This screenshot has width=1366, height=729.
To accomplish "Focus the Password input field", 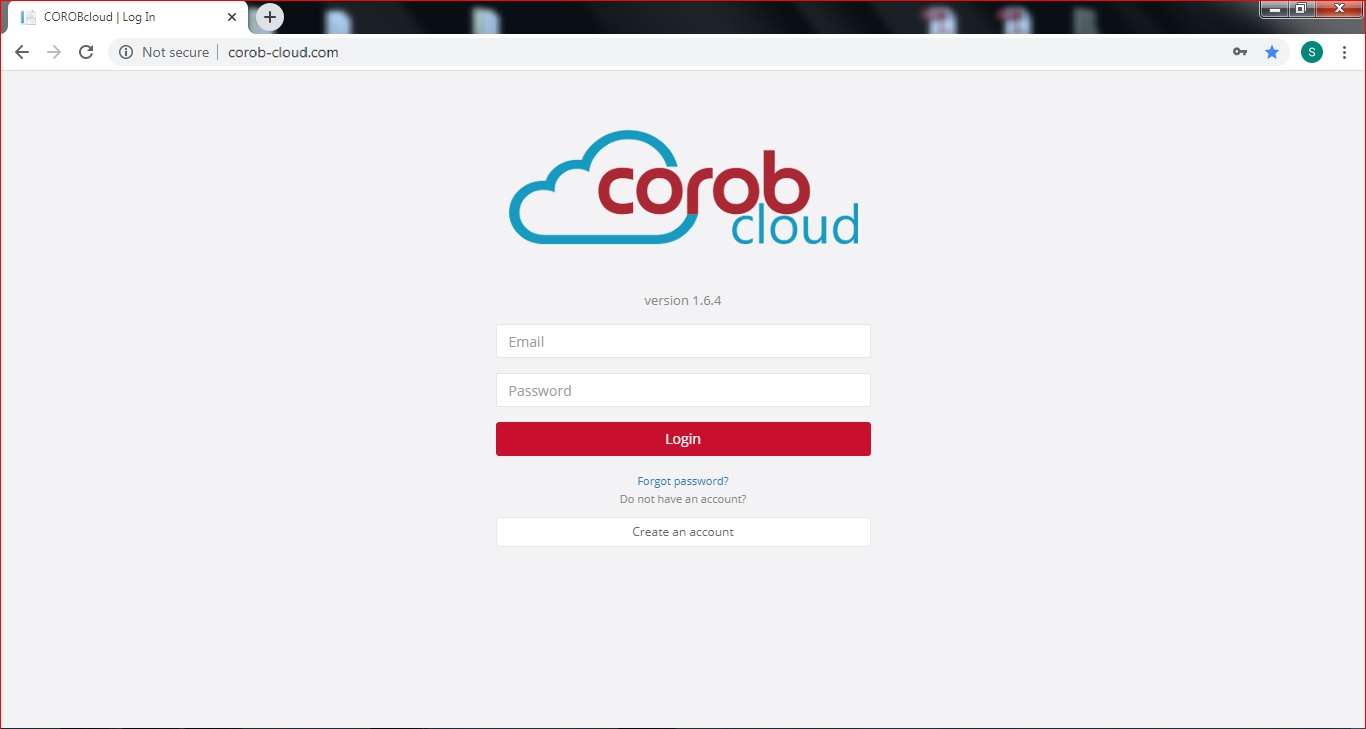I will pyautogui.click(x=683, y=390).
